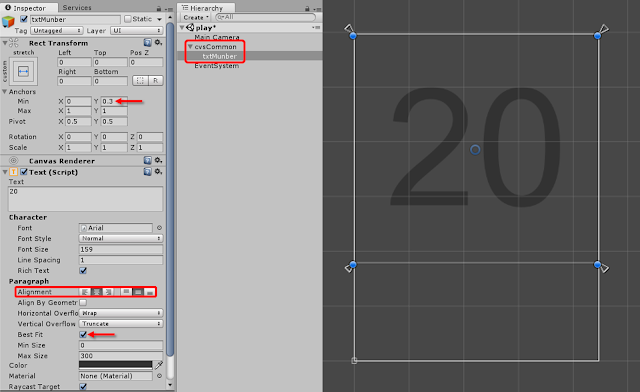640x392 pixels.
Task: Open the Create menu in Hierarchy
Action: (x=196, y=18)
